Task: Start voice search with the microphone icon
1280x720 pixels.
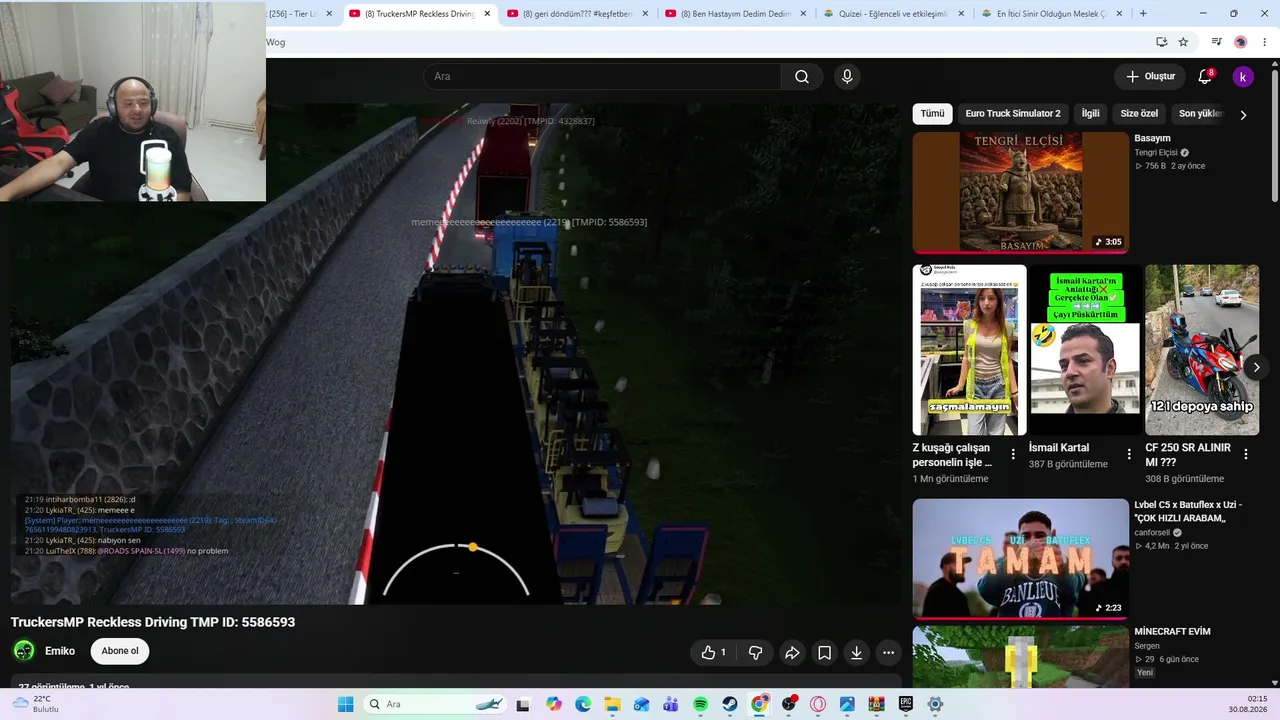Action: [847, 77]
